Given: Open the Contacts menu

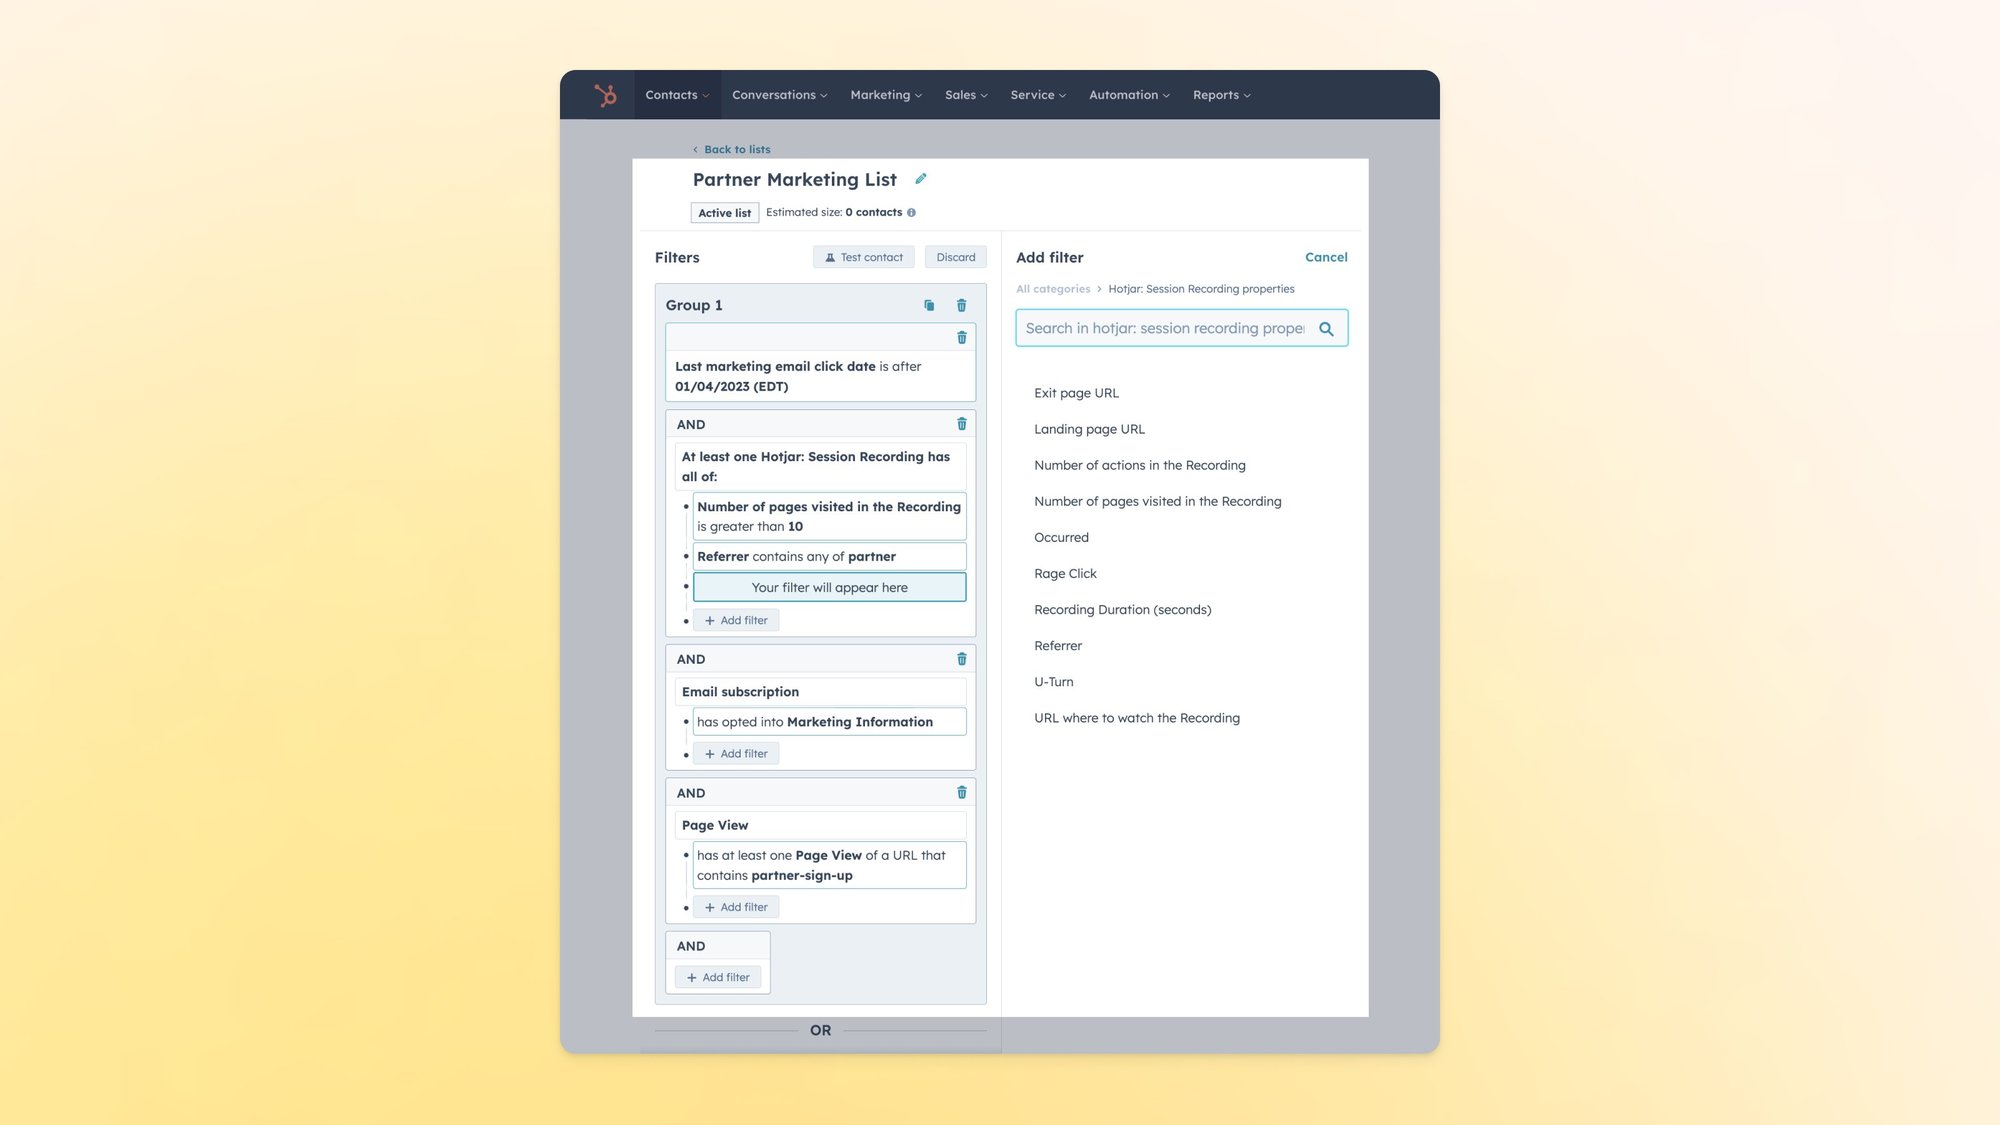Looking at the screenshot, I should pyautogui.click(x=677, y=95).
